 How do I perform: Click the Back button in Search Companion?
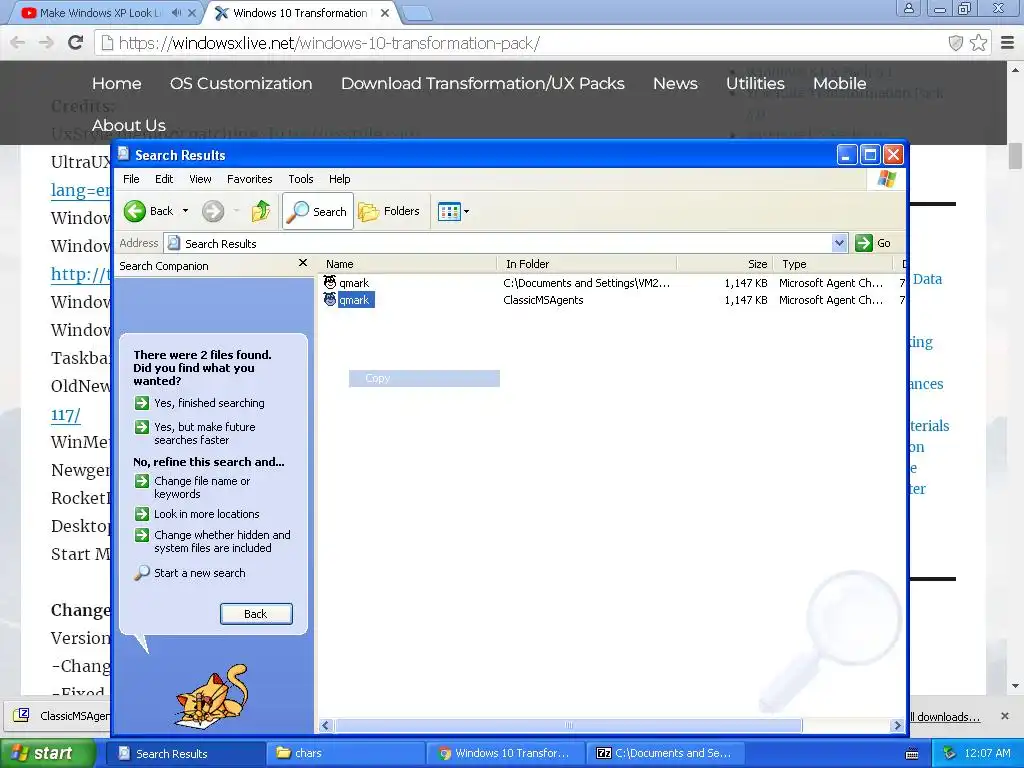coord(256,614)
